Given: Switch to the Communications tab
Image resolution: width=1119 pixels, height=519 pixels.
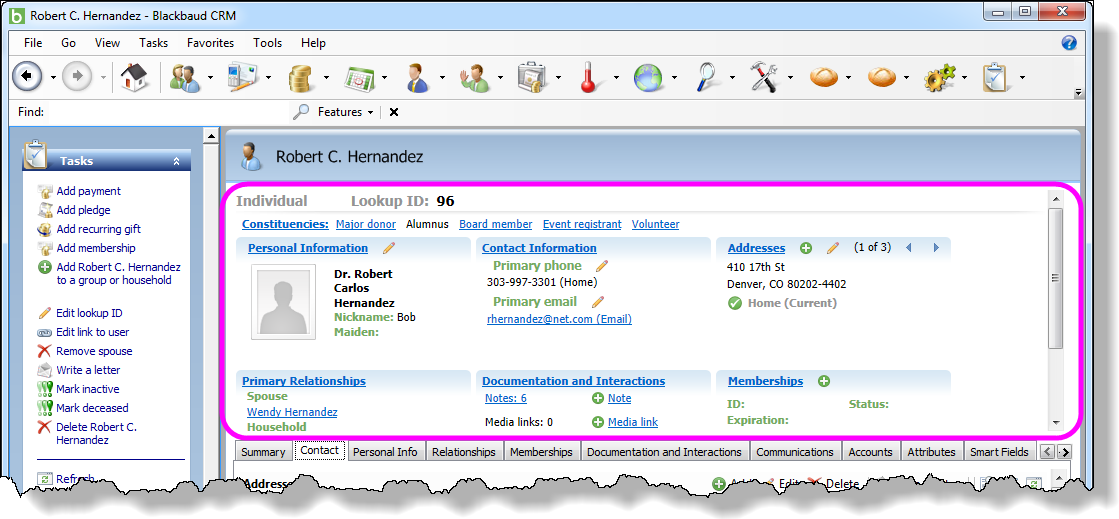Looking at the screenshot, I should coord(795,452).
